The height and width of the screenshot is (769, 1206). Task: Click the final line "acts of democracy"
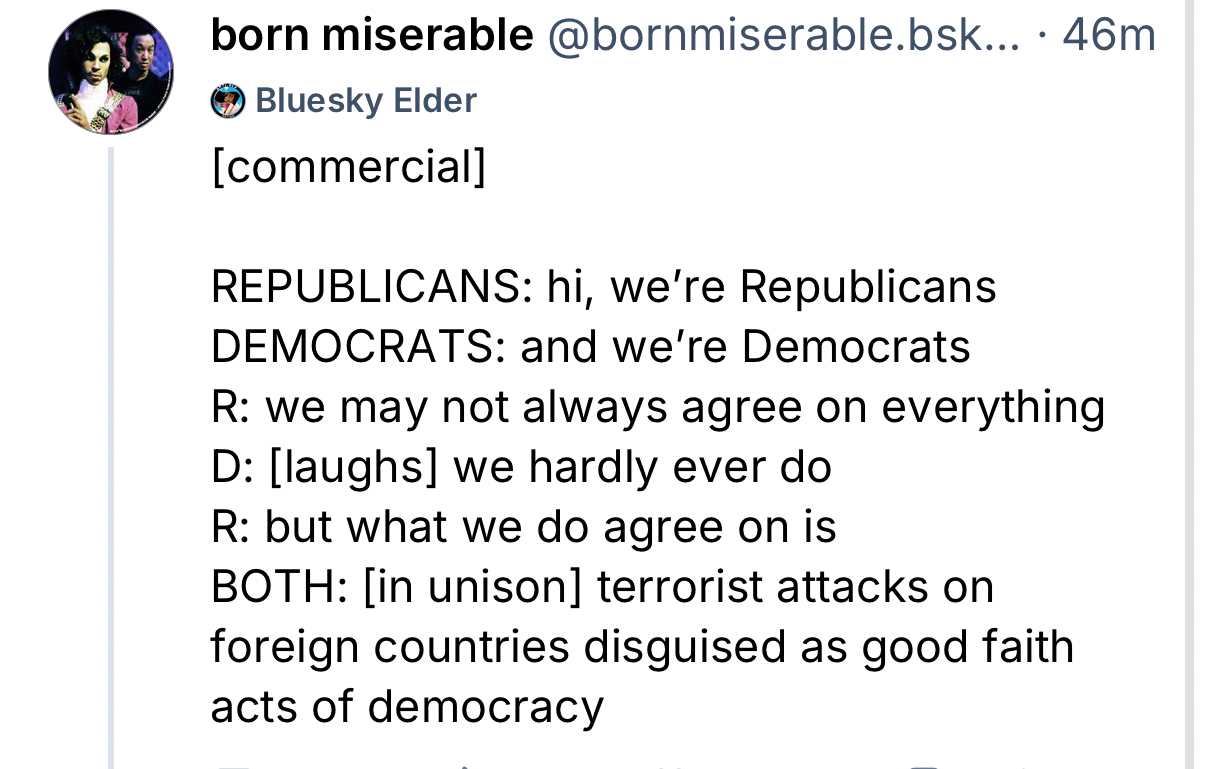pos(407,707)
